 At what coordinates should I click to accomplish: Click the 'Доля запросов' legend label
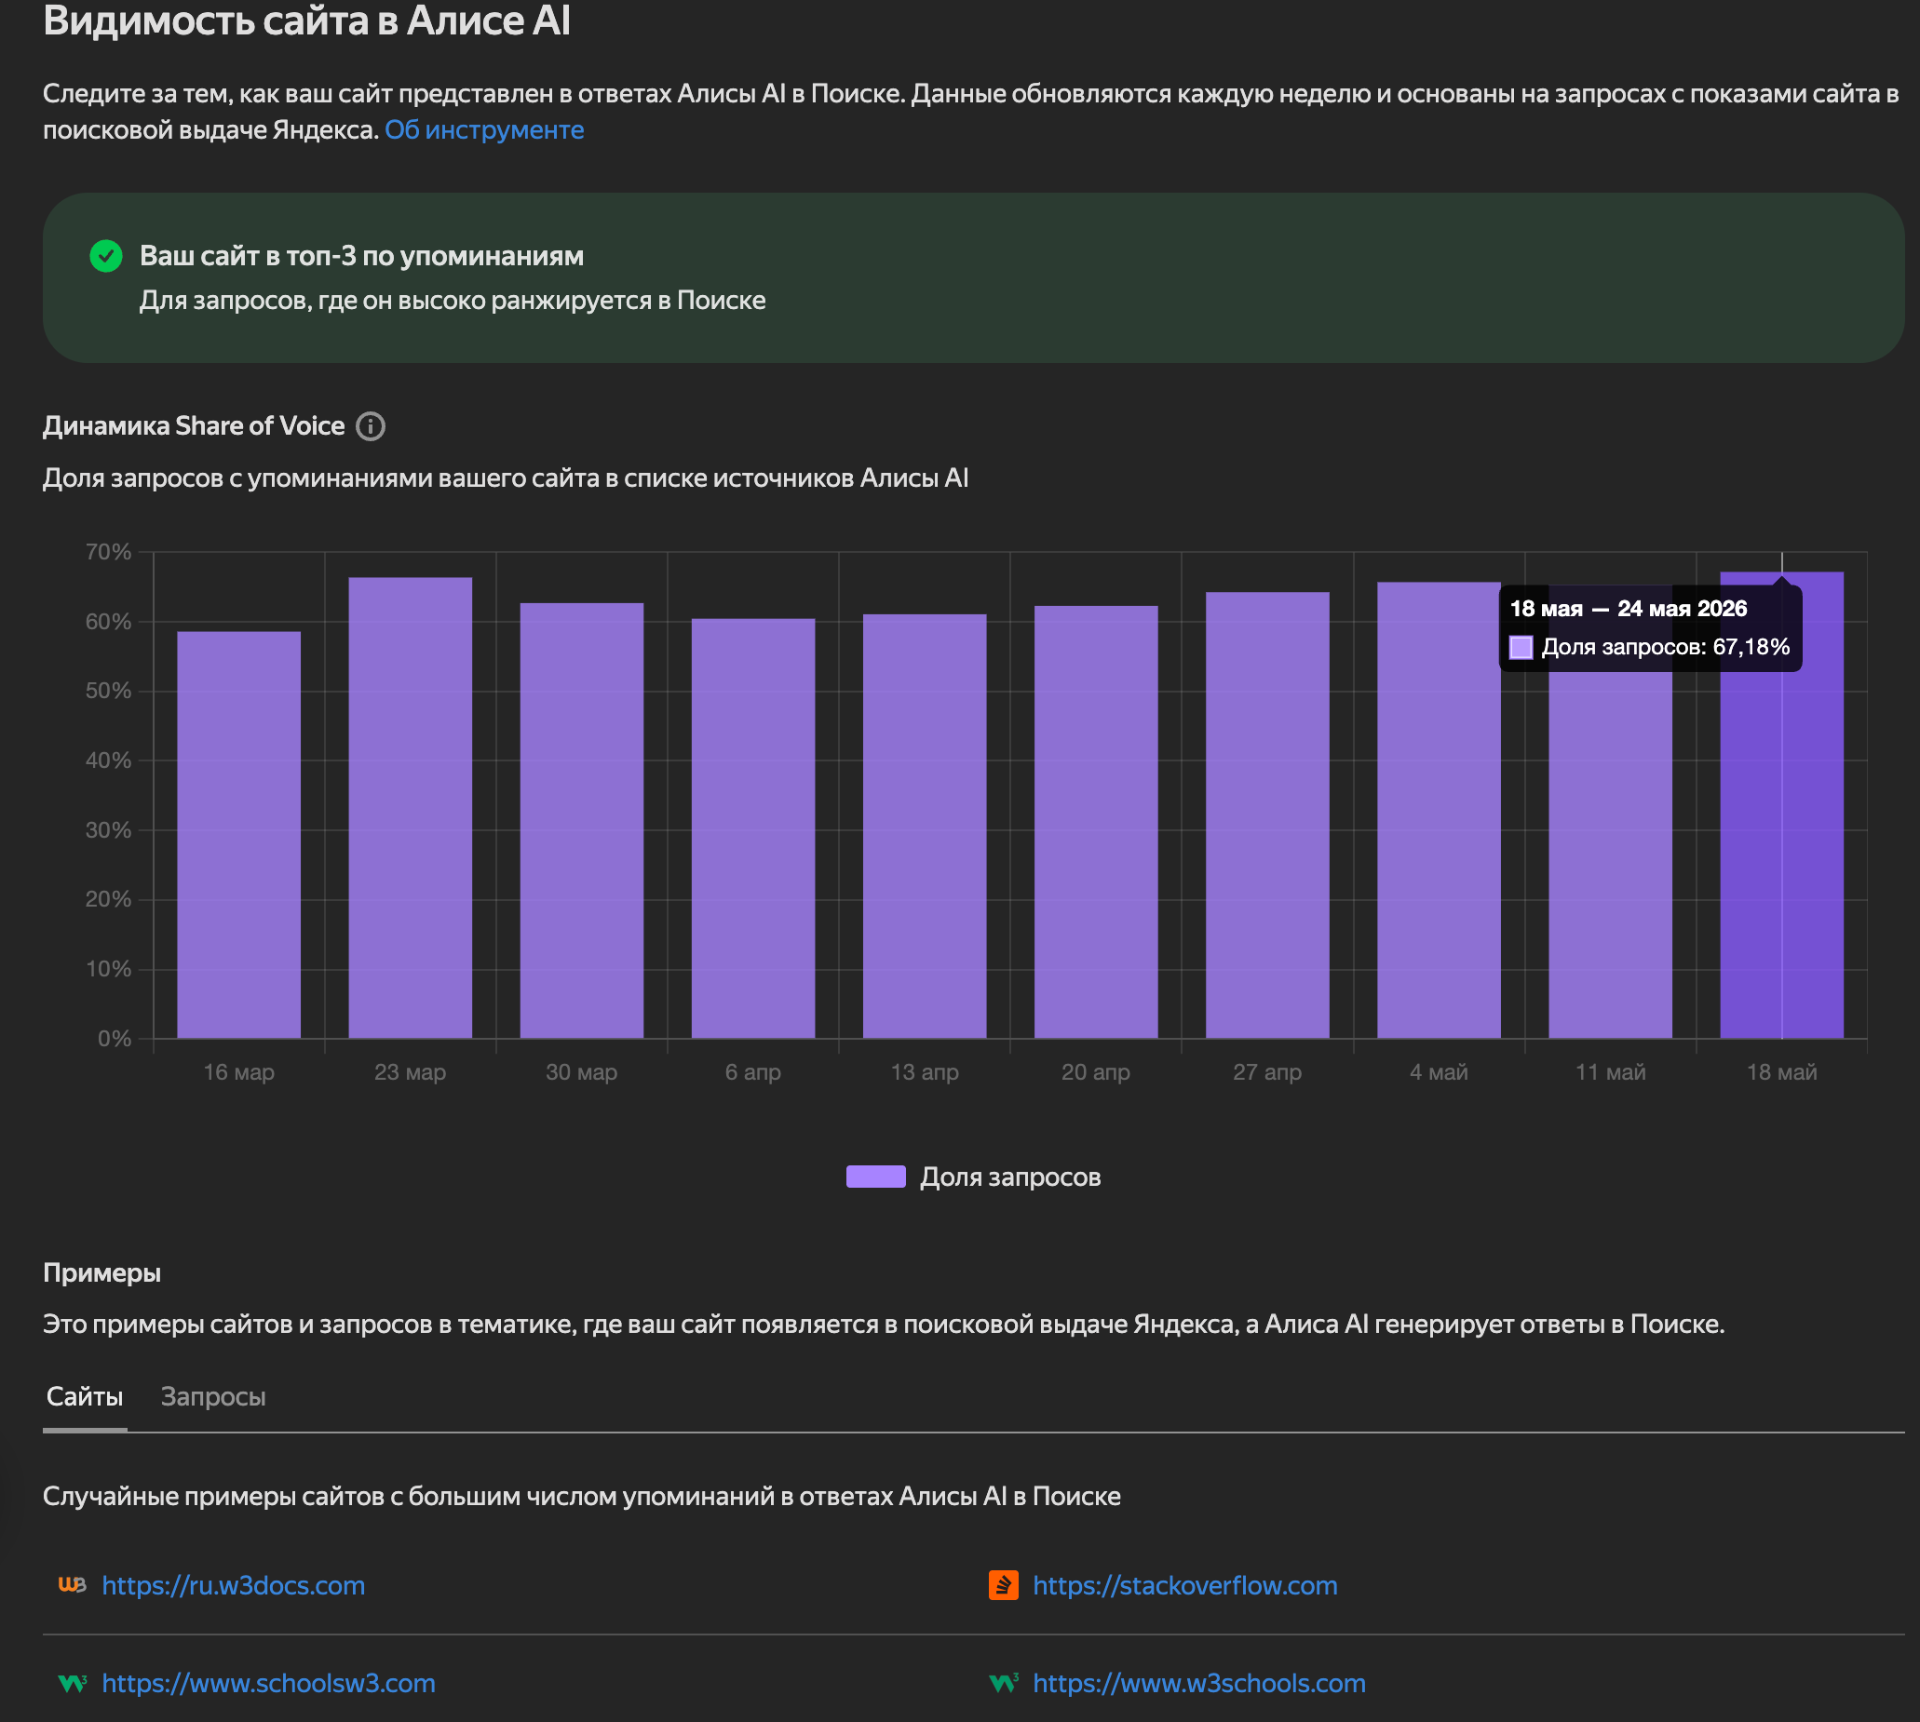pyautogui.click(x=1010, y=1177)
